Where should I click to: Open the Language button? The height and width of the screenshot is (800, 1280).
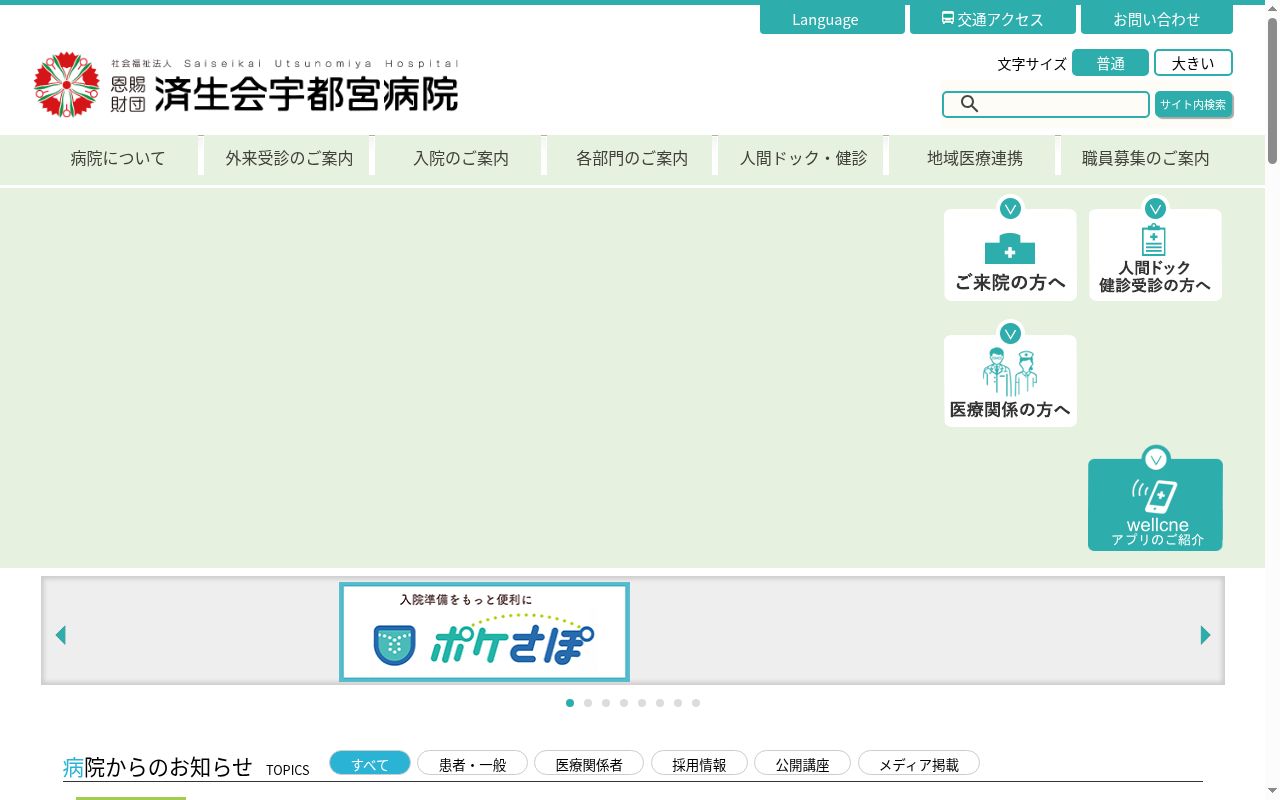coord(832,19)
